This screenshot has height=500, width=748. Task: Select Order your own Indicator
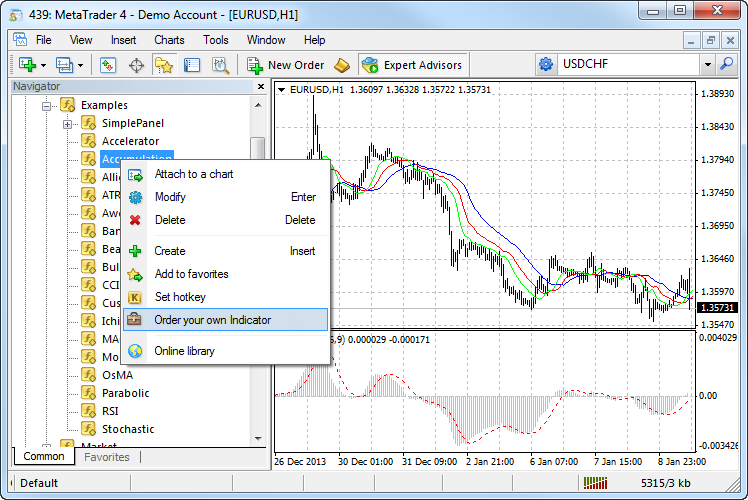[212, 320]
